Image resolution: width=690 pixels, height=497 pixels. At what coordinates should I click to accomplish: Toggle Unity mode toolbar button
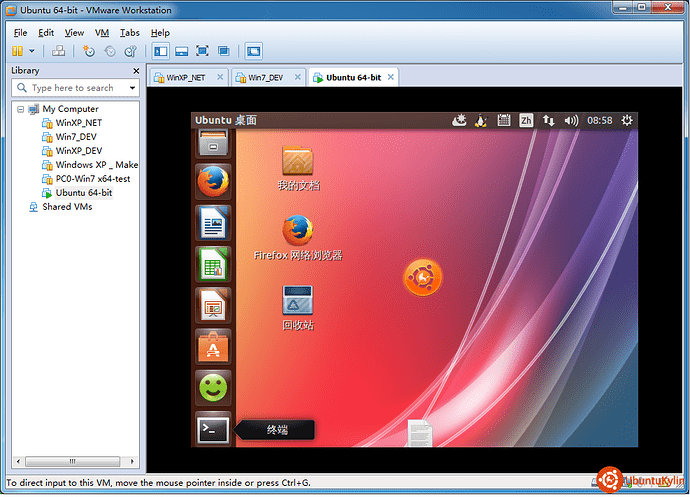[x=224, y=50]
